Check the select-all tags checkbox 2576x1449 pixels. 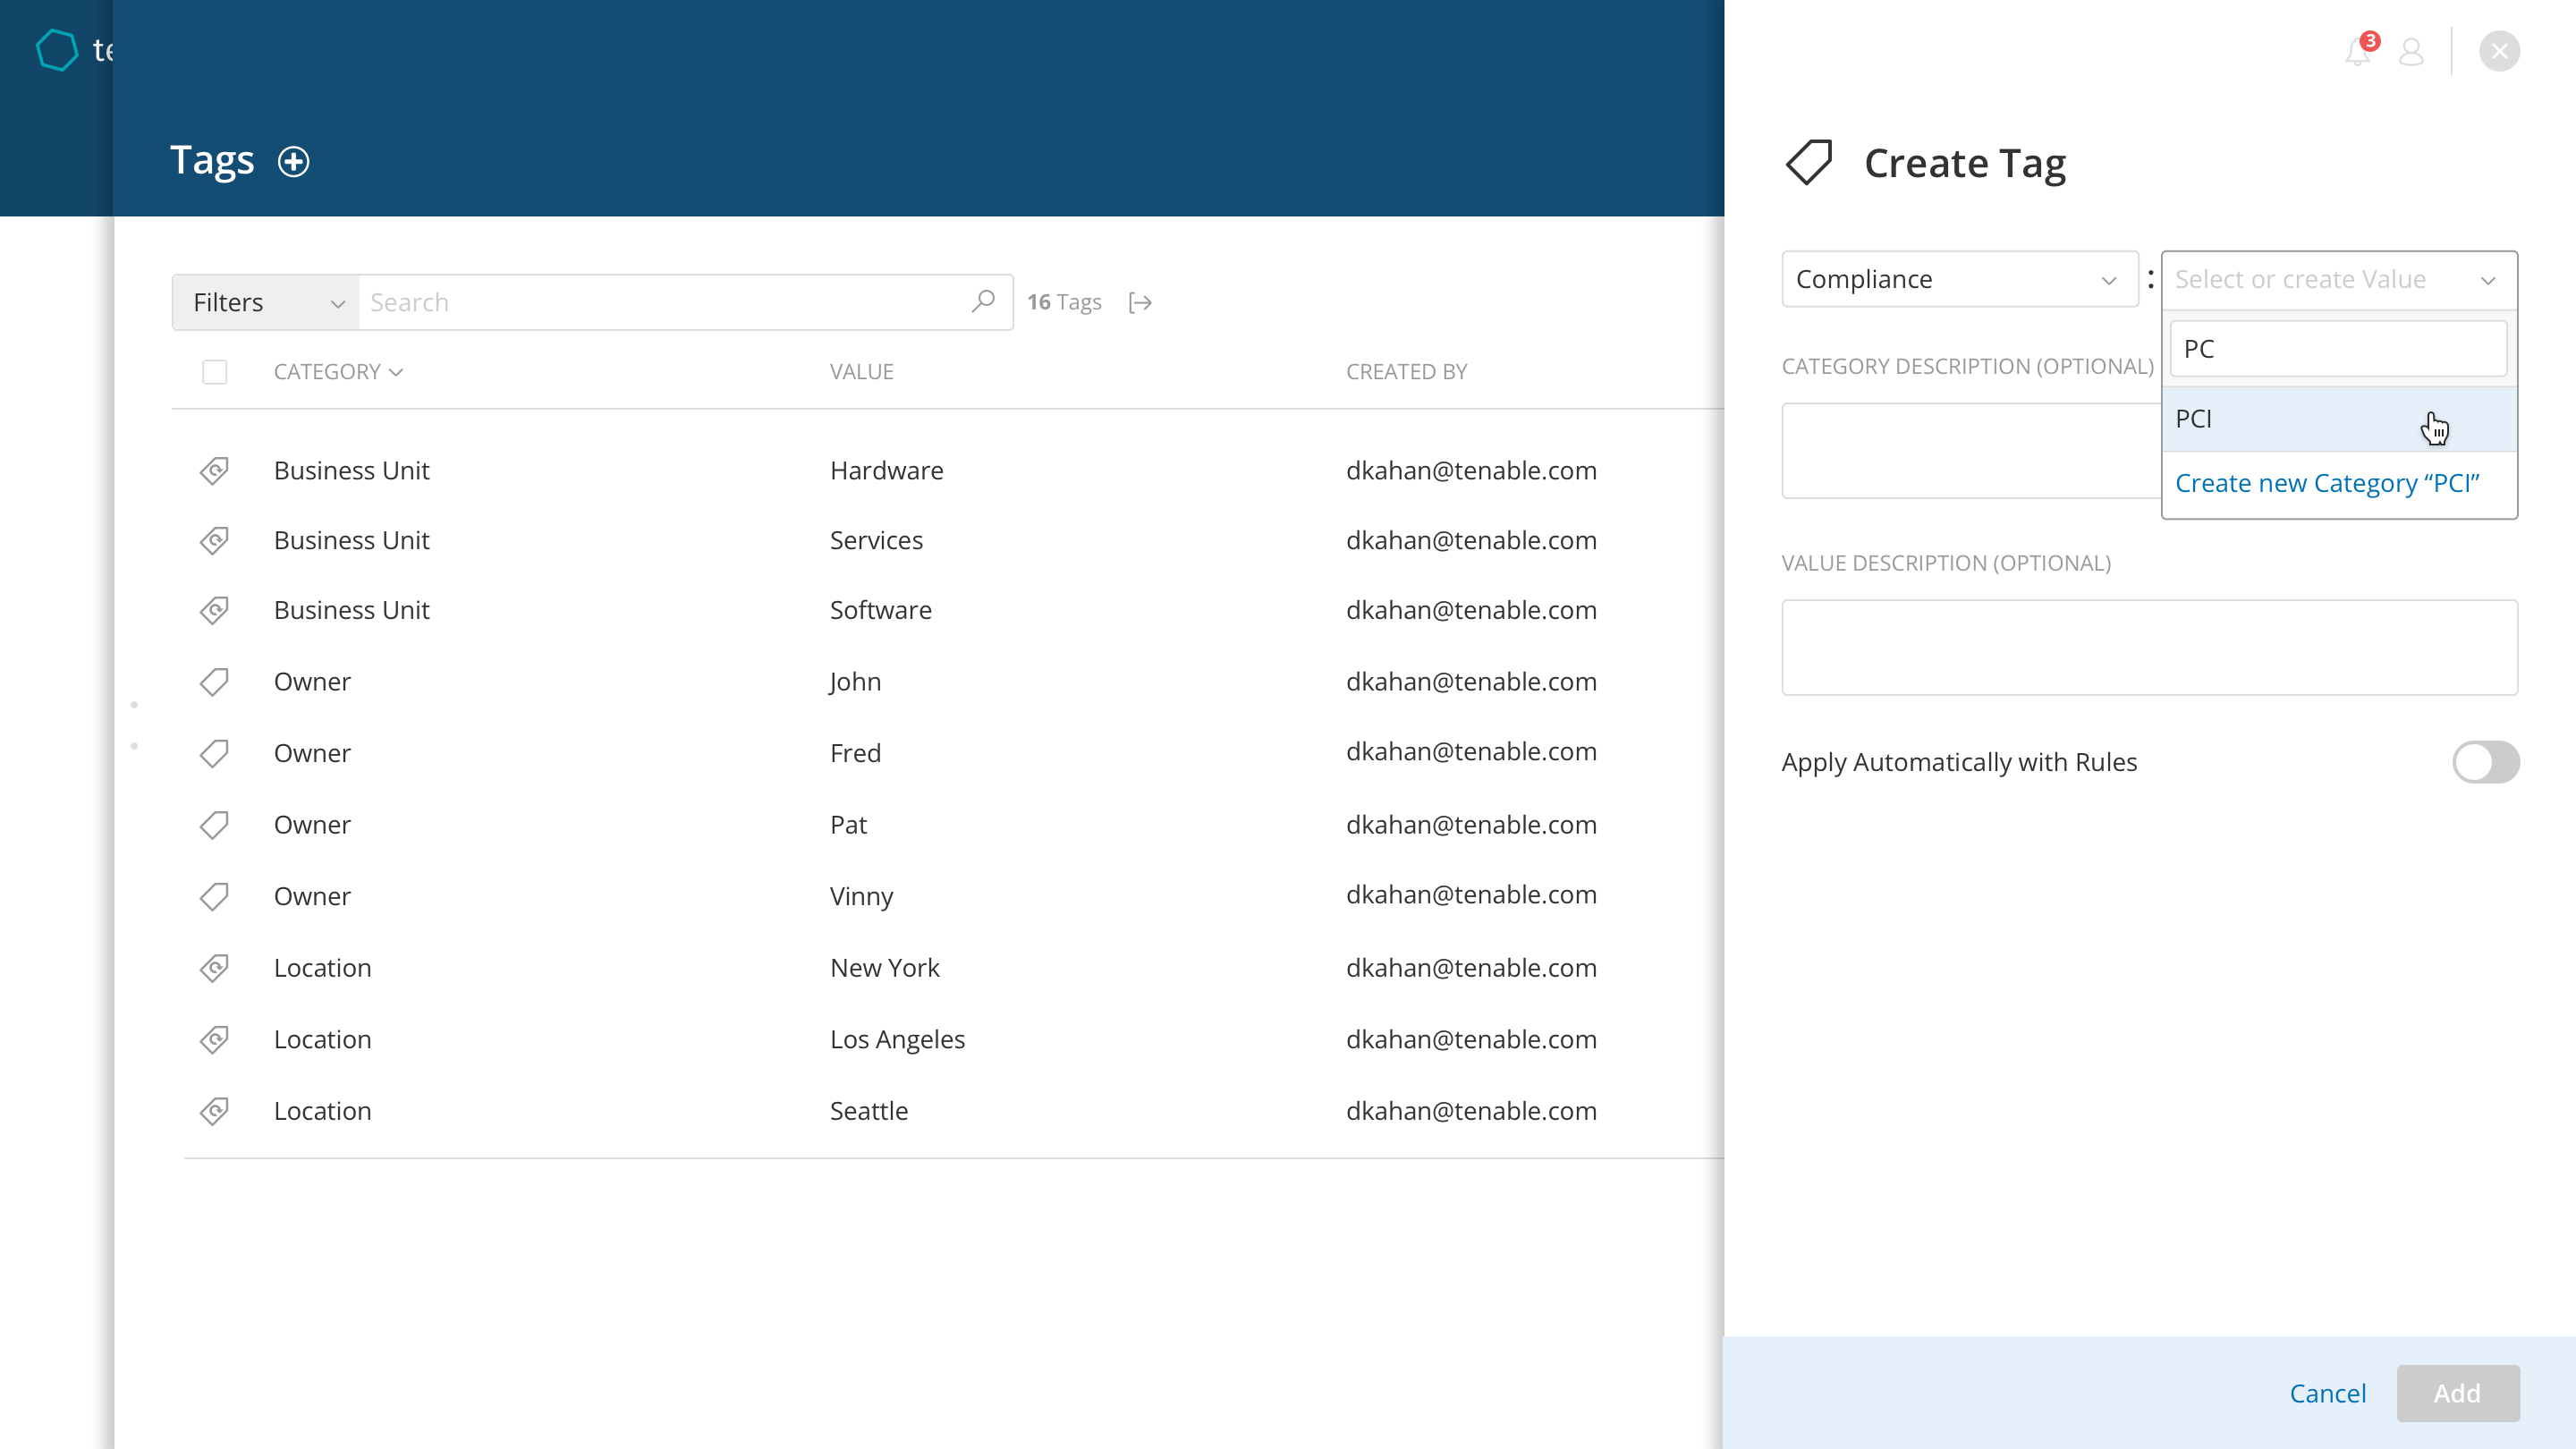214,372
